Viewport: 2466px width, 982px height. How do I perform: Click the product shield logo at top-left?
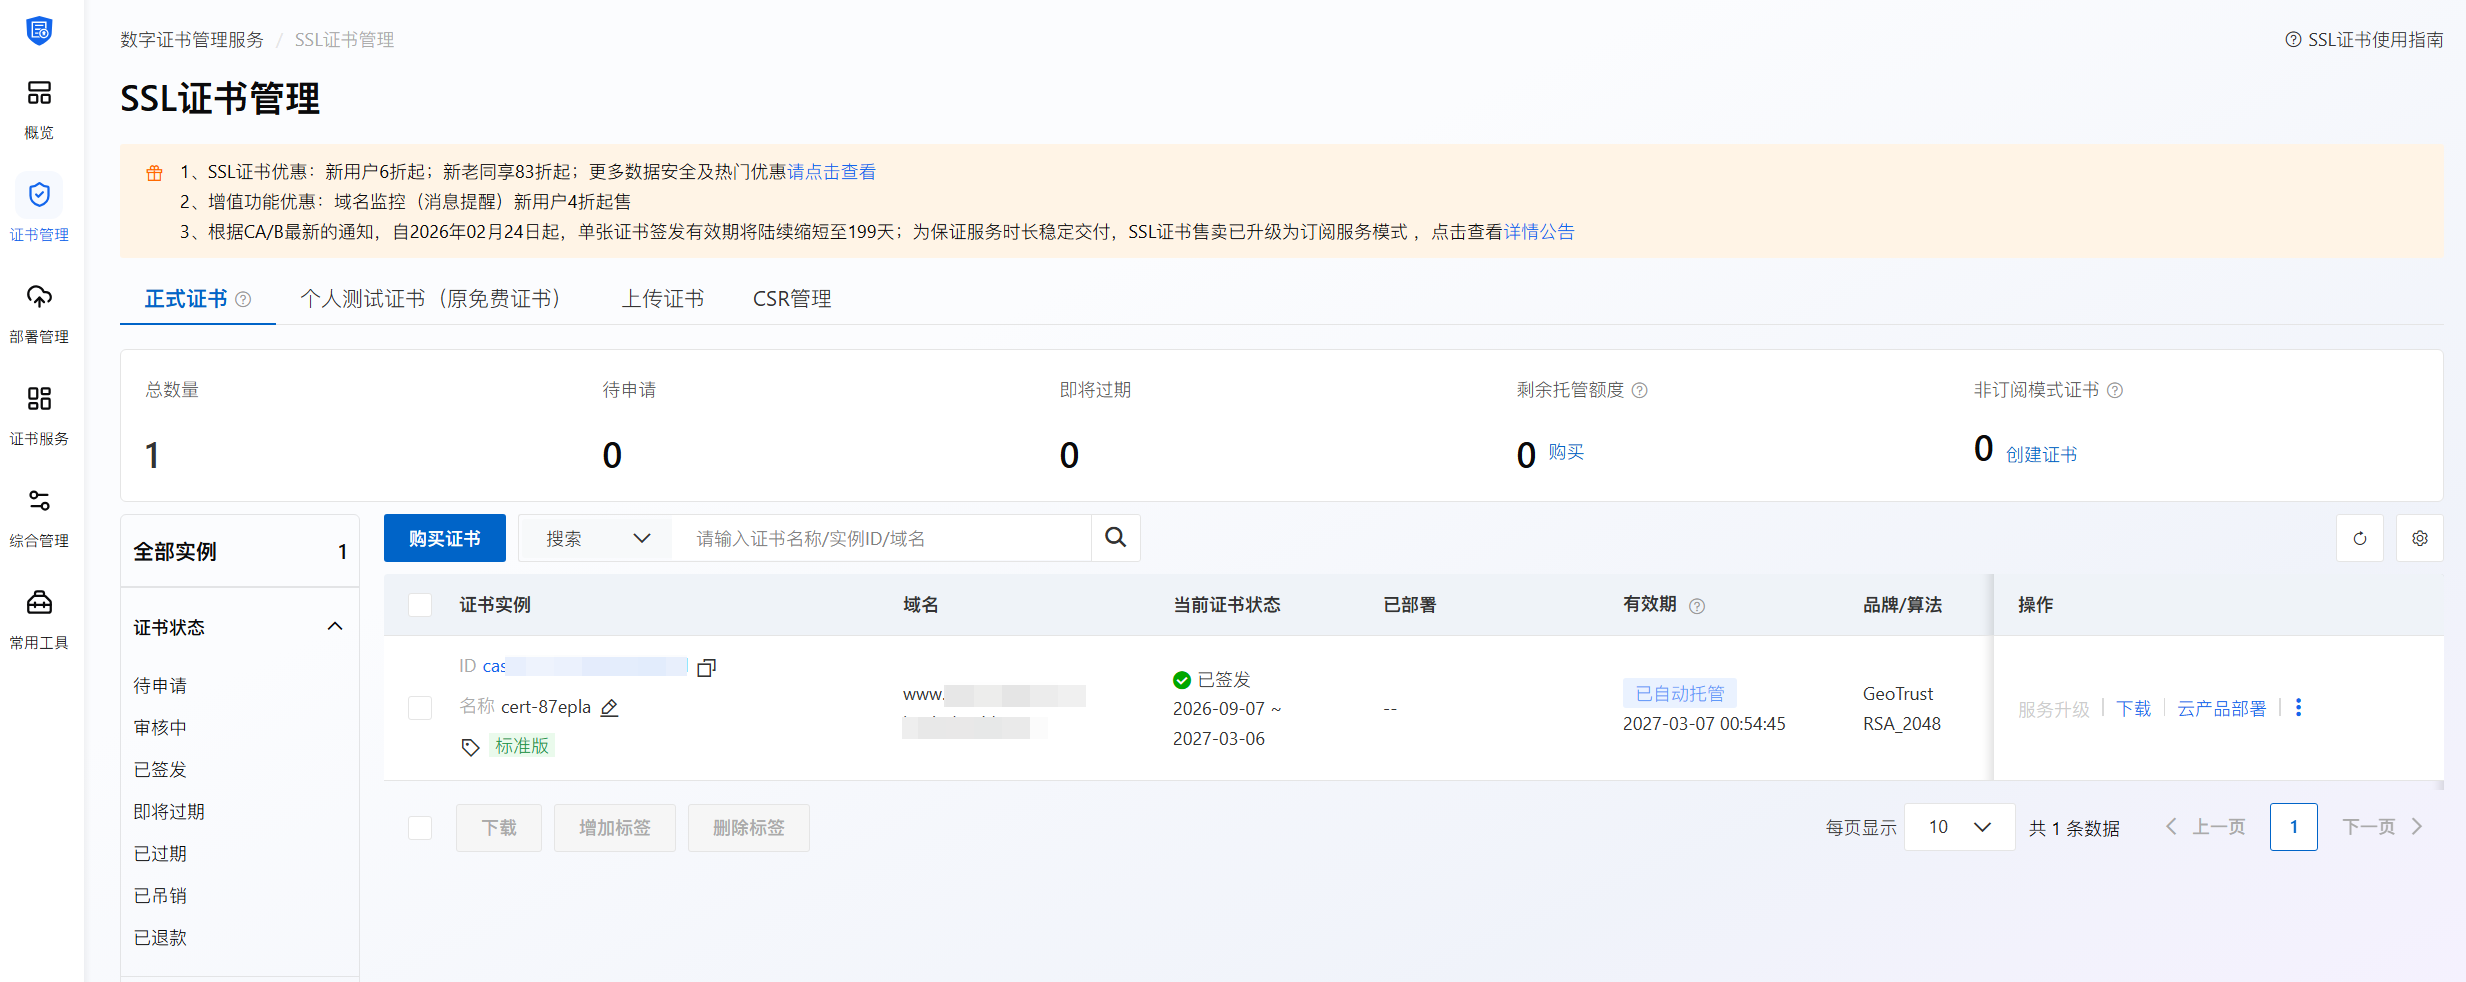tap(39, 31)
